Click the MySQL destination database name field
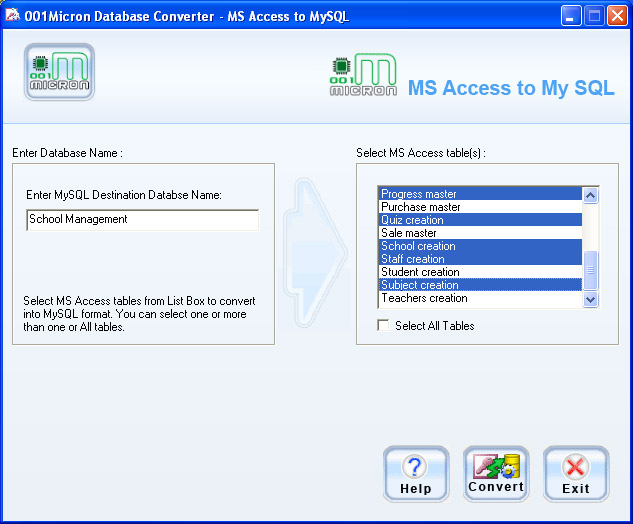This screenshot has width=633, height=524. (143, 220)
